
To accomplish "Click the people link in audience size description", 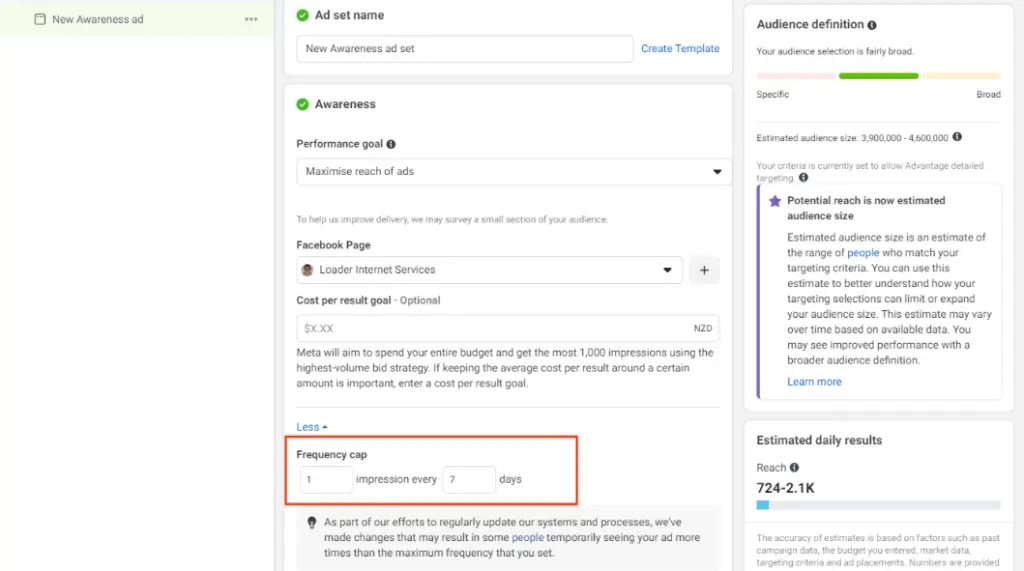I will (863, 254).
